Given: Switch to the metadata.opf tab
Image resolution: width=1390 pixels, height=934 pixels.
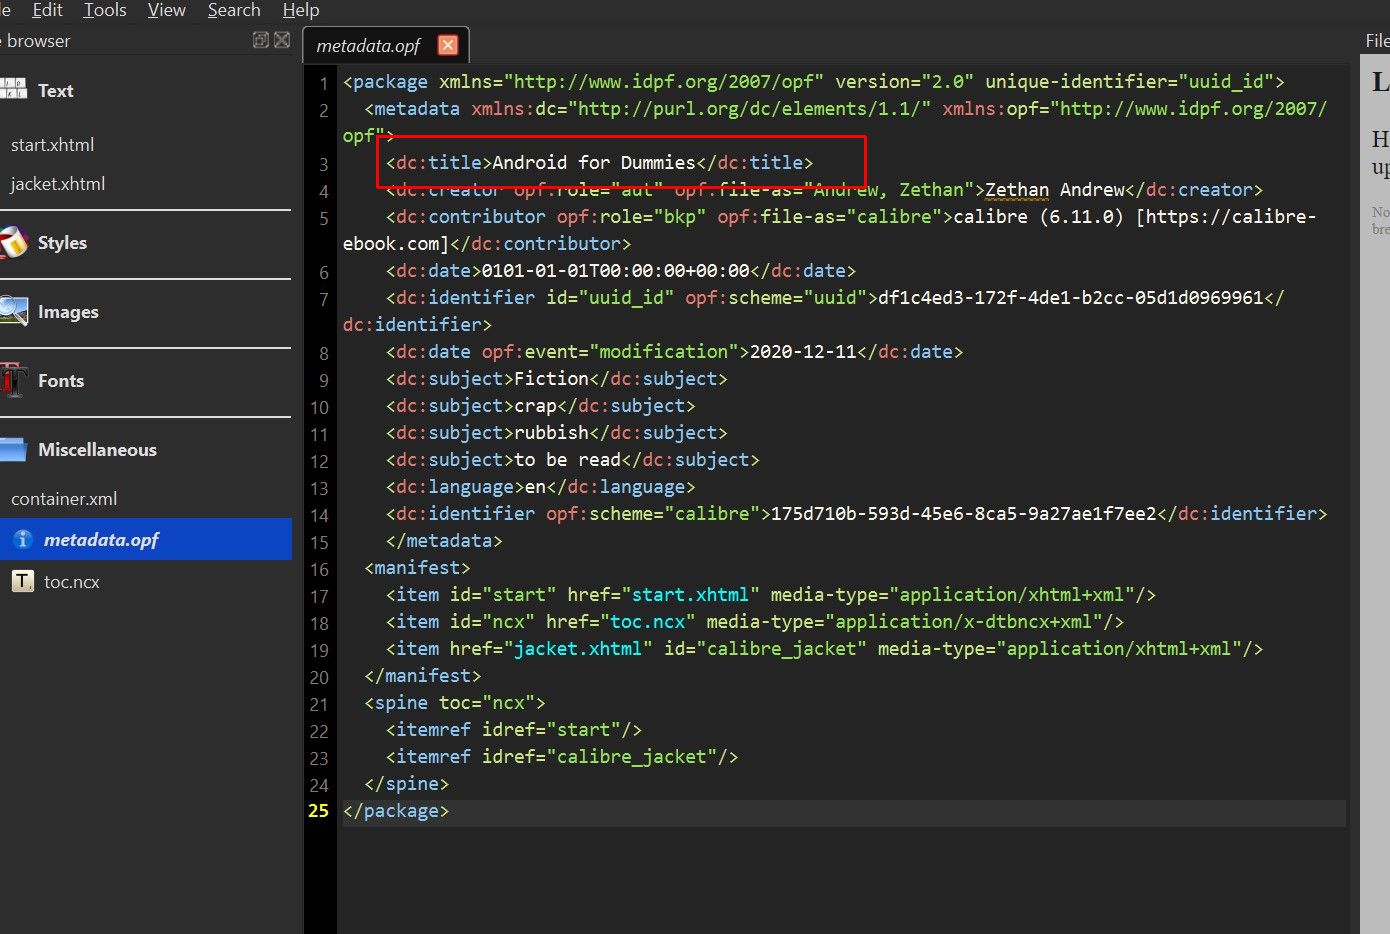Looking at the screenshot, I should click(x=369, y=45).
